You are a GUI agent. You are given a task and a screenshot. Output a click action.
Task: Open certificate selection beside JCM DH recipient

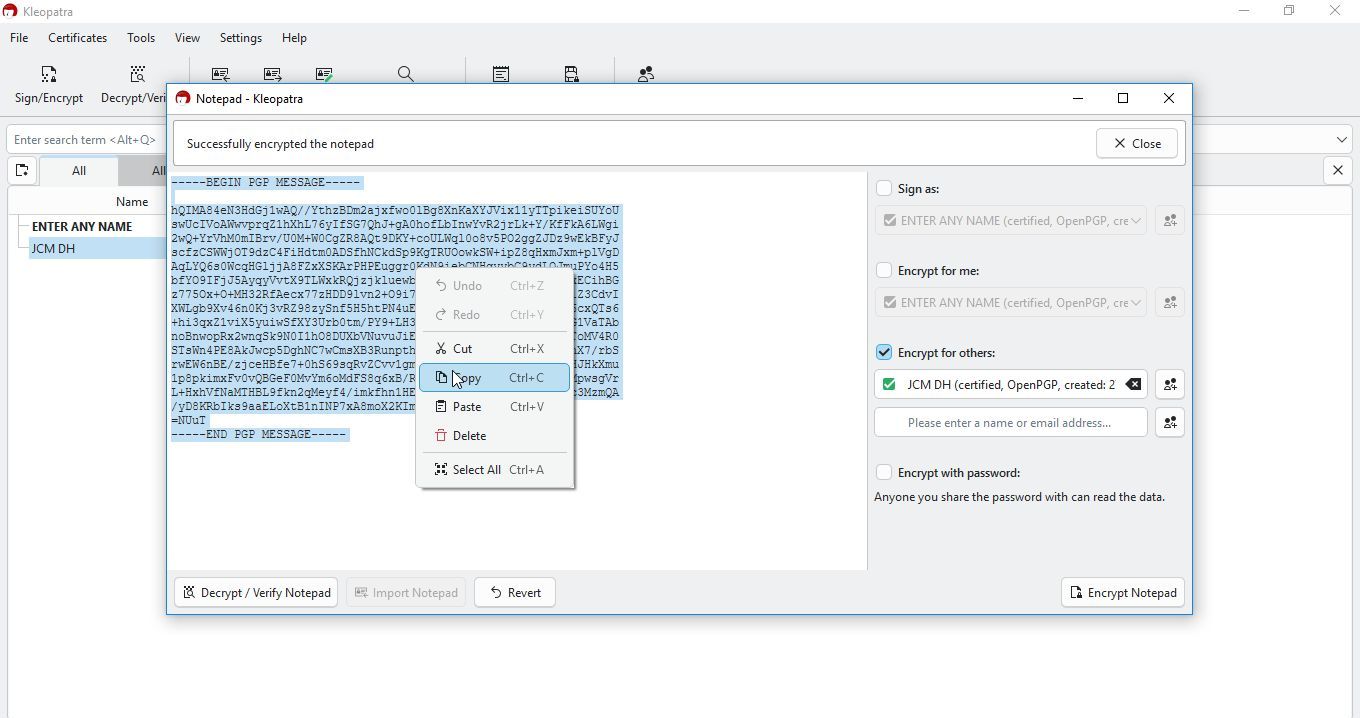(x=1170, y=385)
